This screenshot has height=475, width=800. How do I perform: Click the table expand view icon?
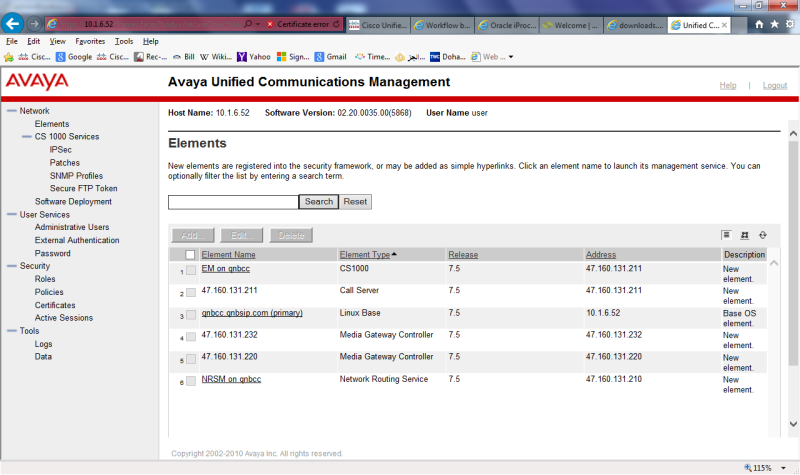point(744,235)
